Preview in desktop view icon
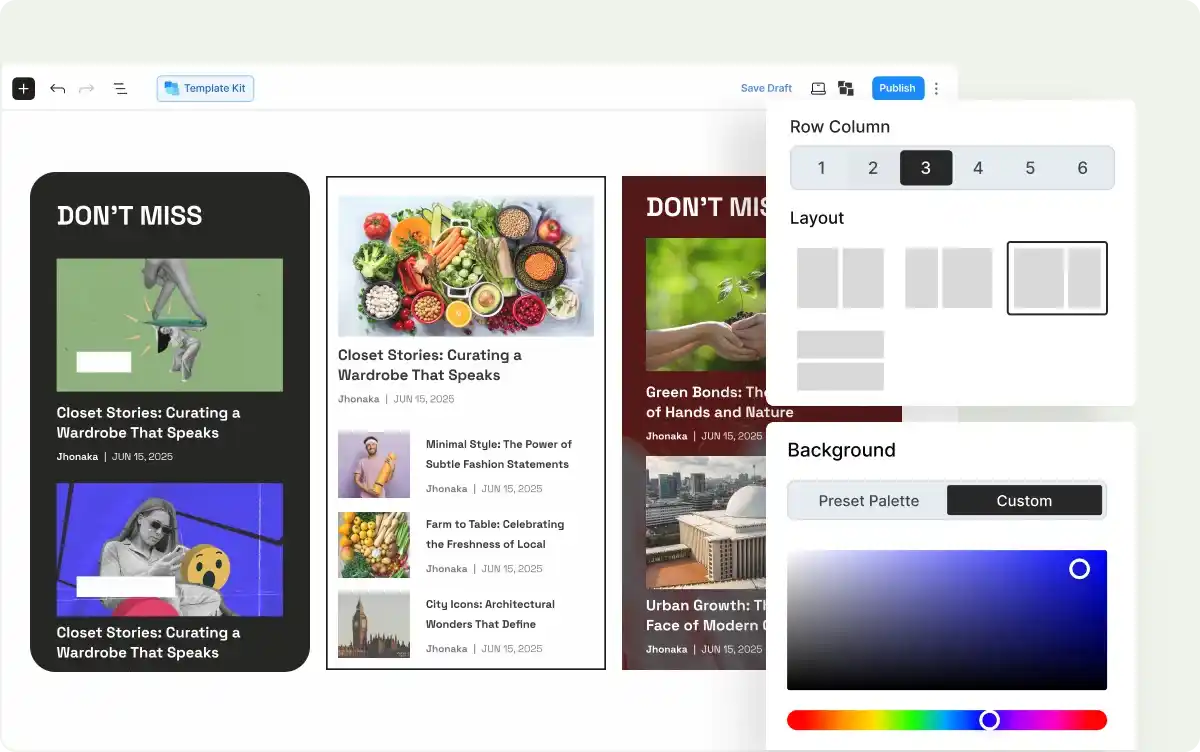This screenshot has width=1200, height=752. (x=818, y=88)
